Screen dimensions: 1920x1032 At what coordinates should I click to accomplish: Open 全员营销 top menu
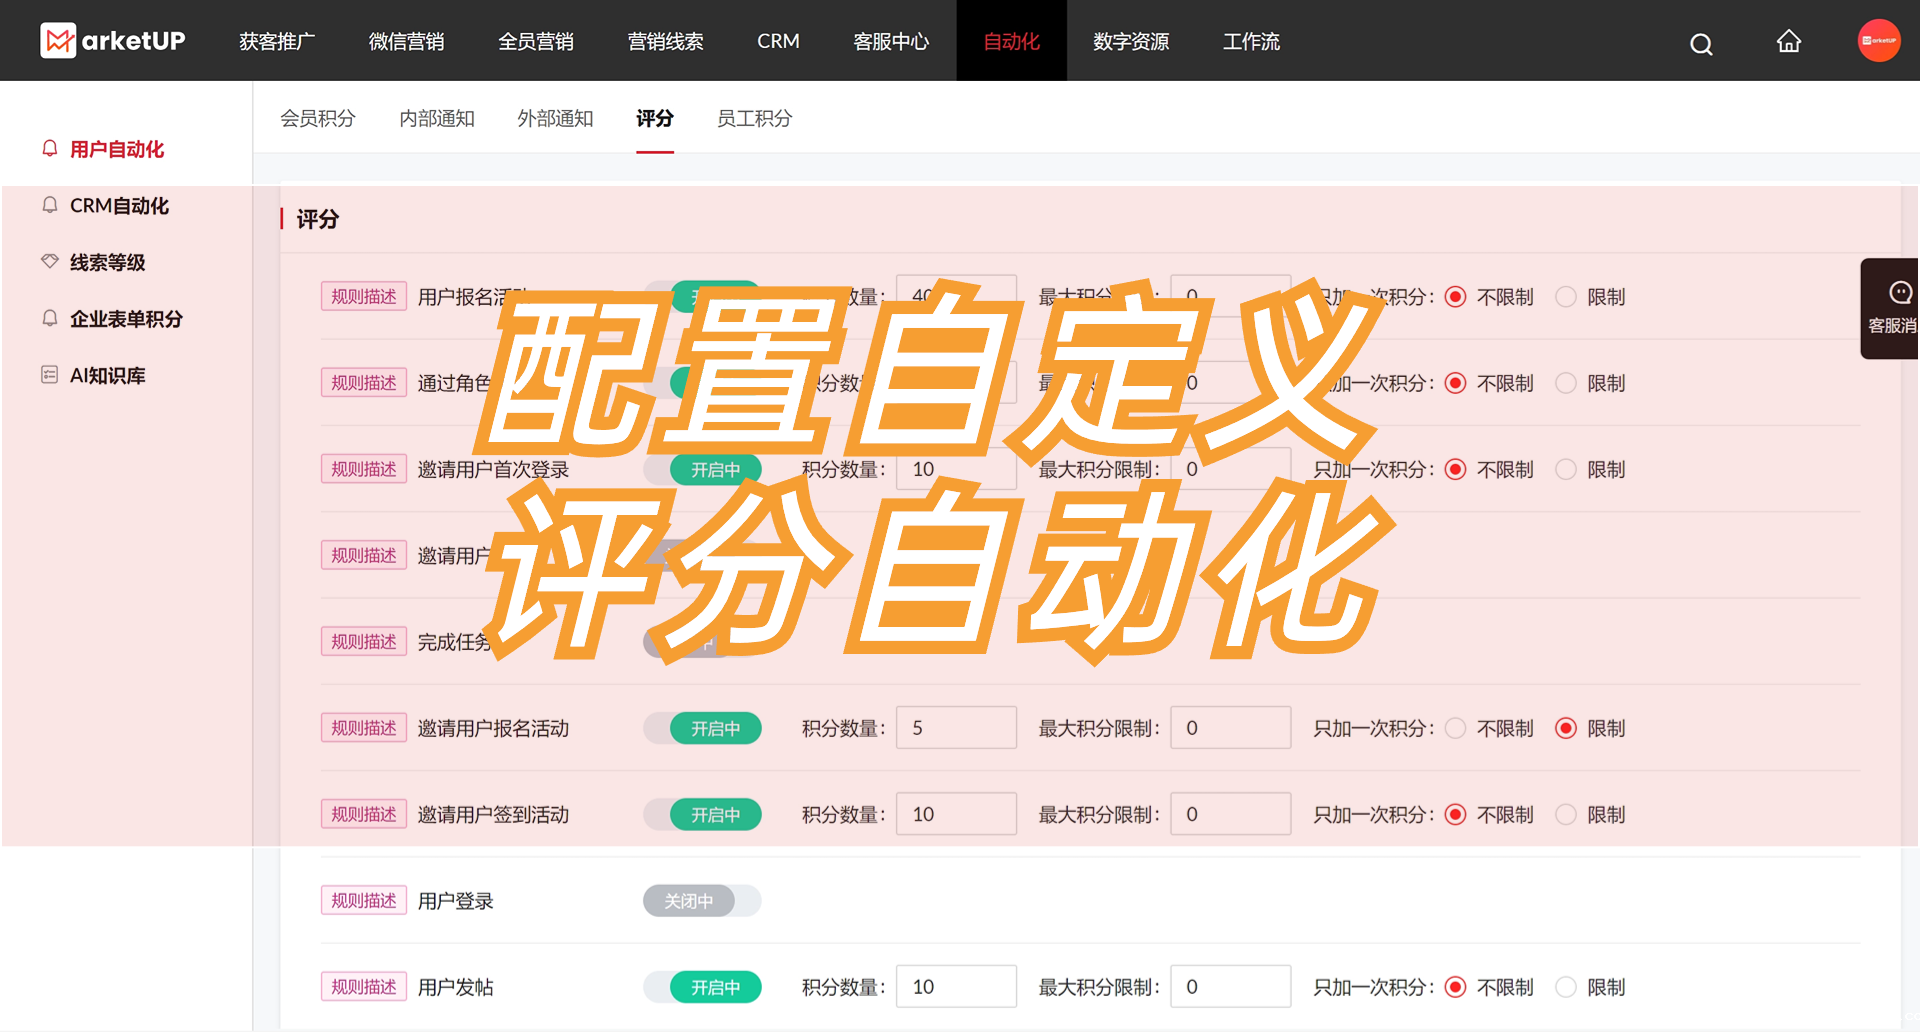pos(536,41)
